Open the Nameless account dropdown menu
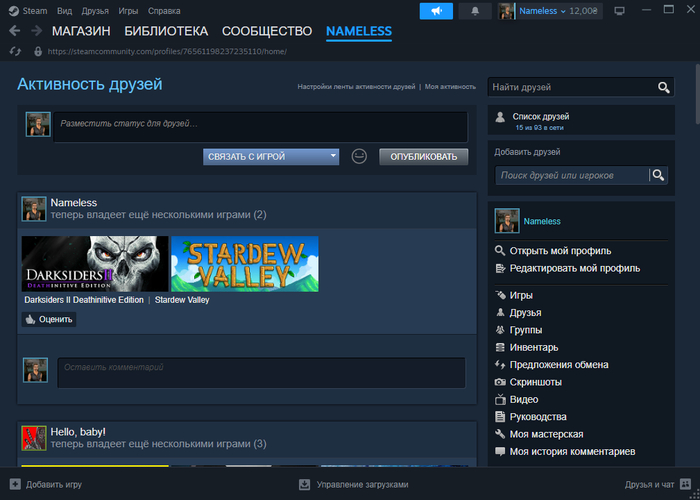The image size is (700, 500). (x=542, y=11)
